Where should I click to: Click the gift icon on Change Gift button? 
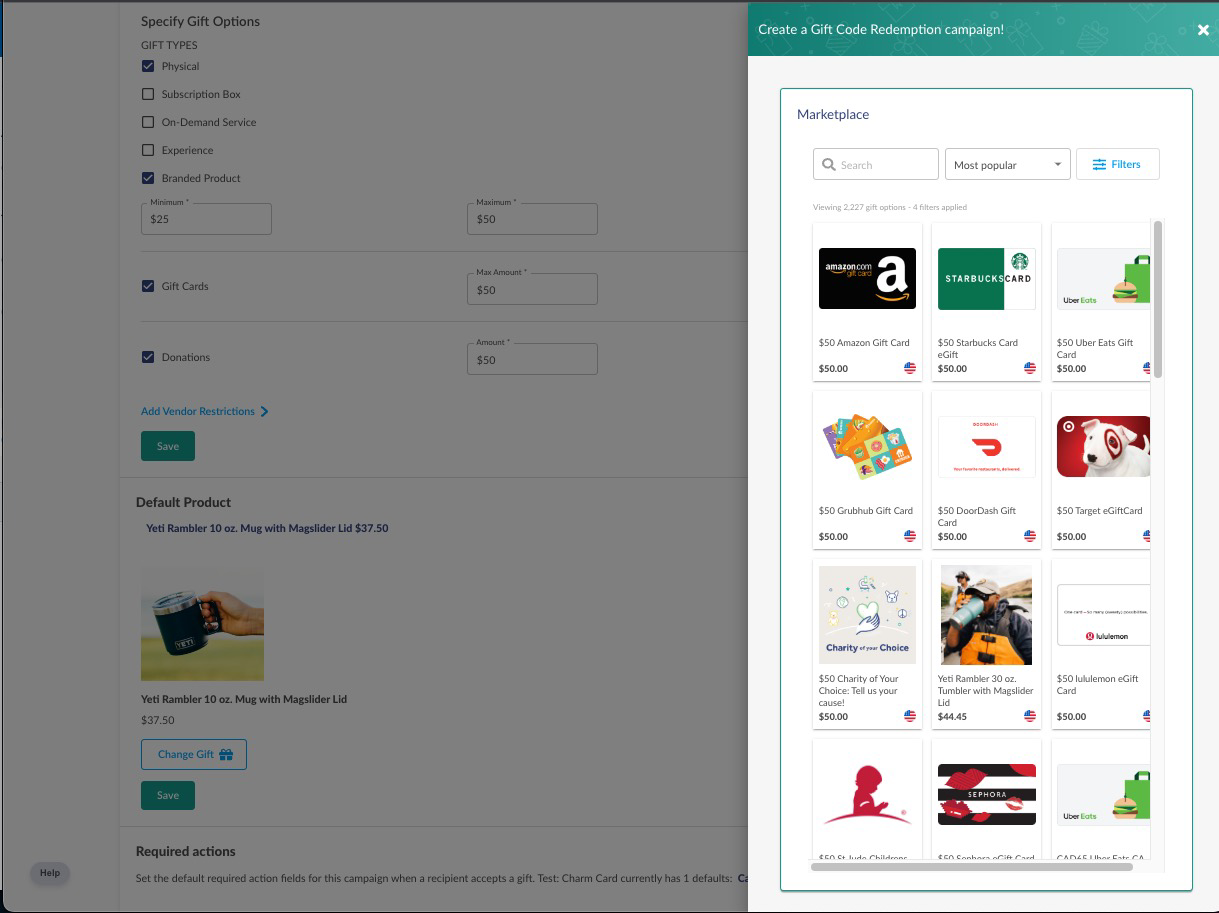click(x=226, y=755)
